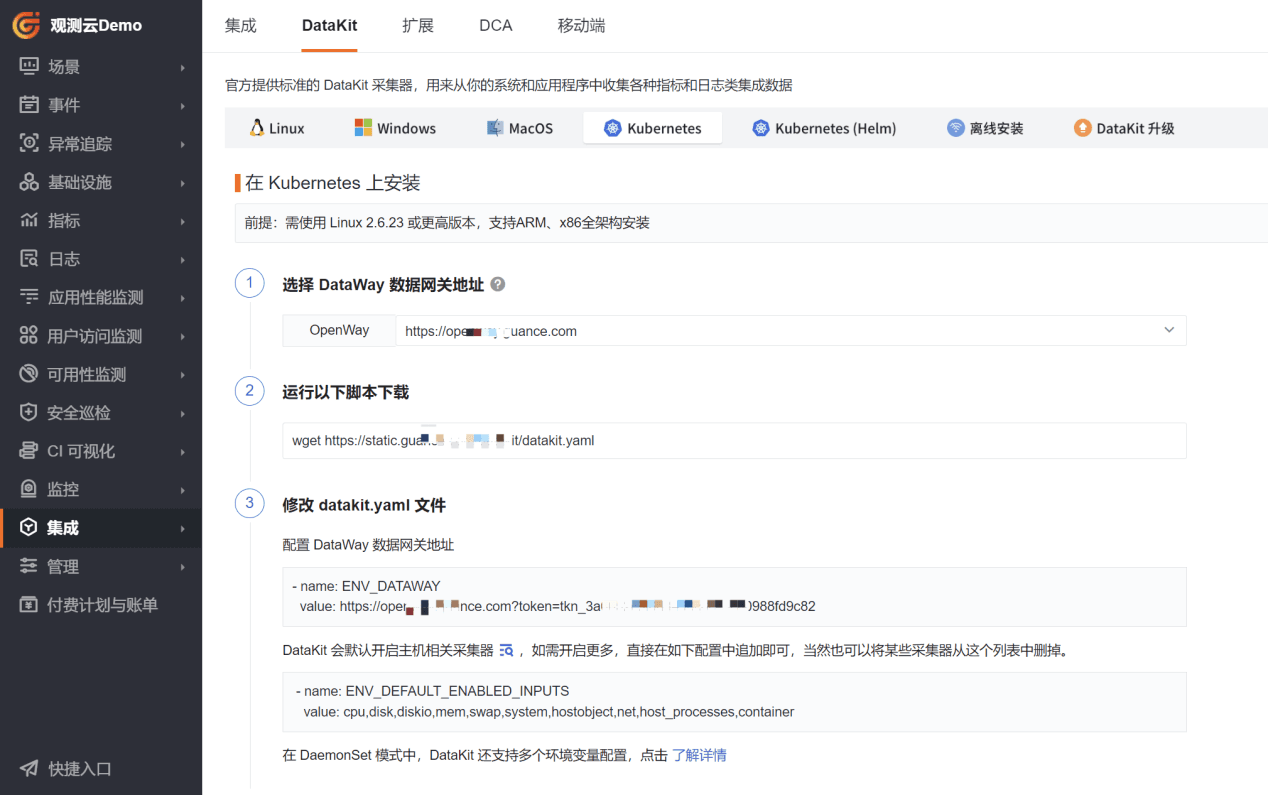Open 监控 via its sidebar icon
This screenshot has height=795, width=1268.
click(x=29, y=489)
